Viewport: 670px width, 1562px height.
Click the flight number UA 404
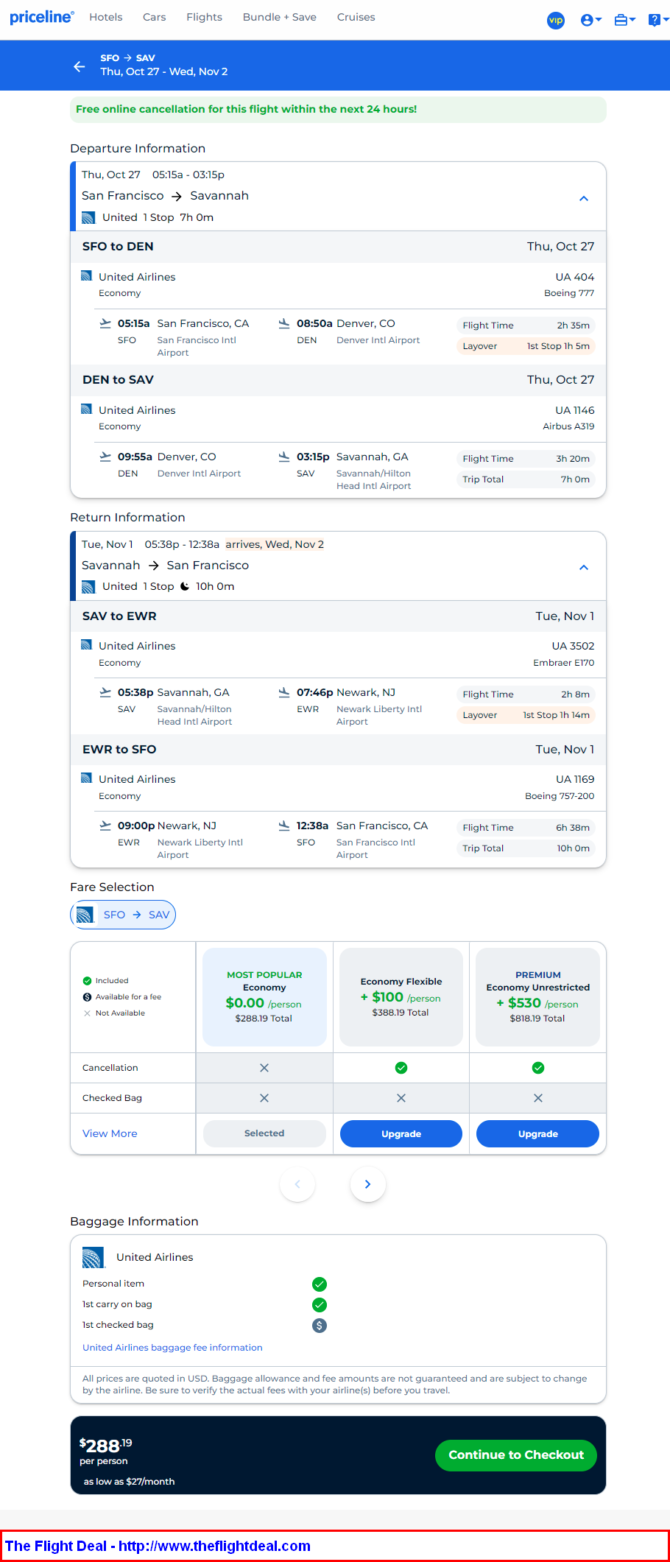pyautogui.click(x=575, y=277)
